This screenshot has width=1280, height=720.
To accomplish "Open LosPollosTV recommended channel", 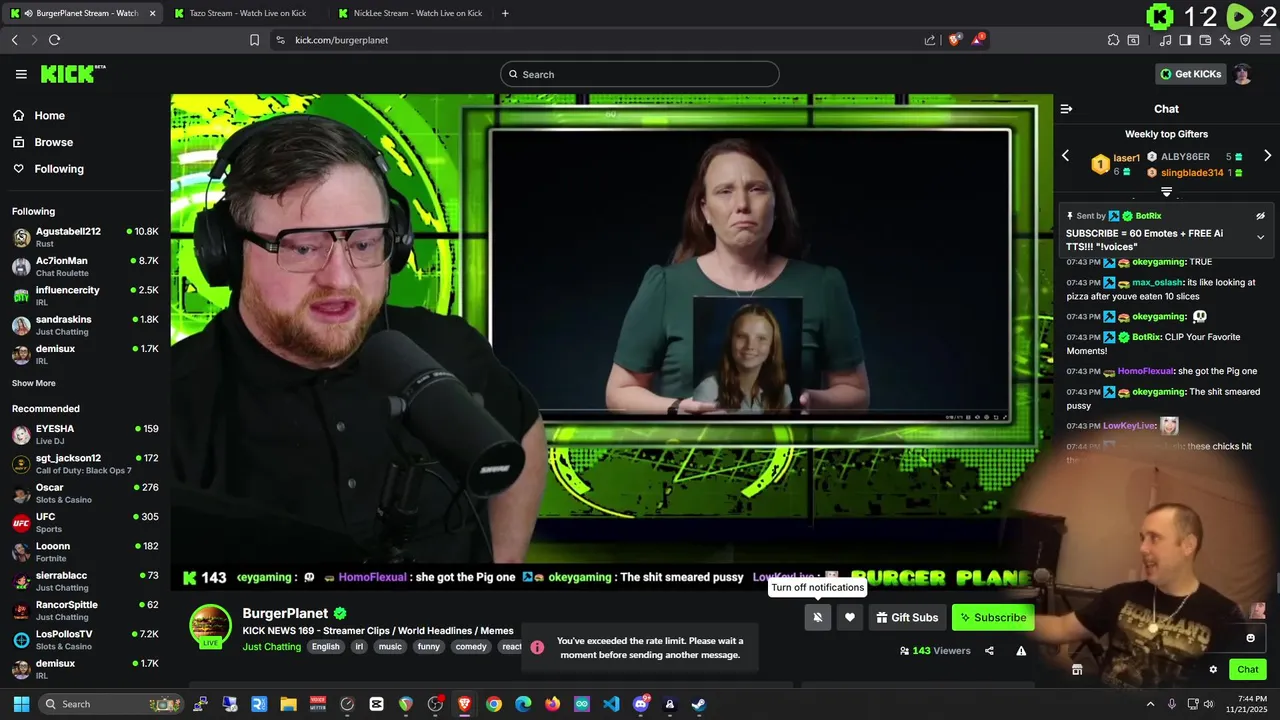I will pyautogui.click(x=85, y=640).
